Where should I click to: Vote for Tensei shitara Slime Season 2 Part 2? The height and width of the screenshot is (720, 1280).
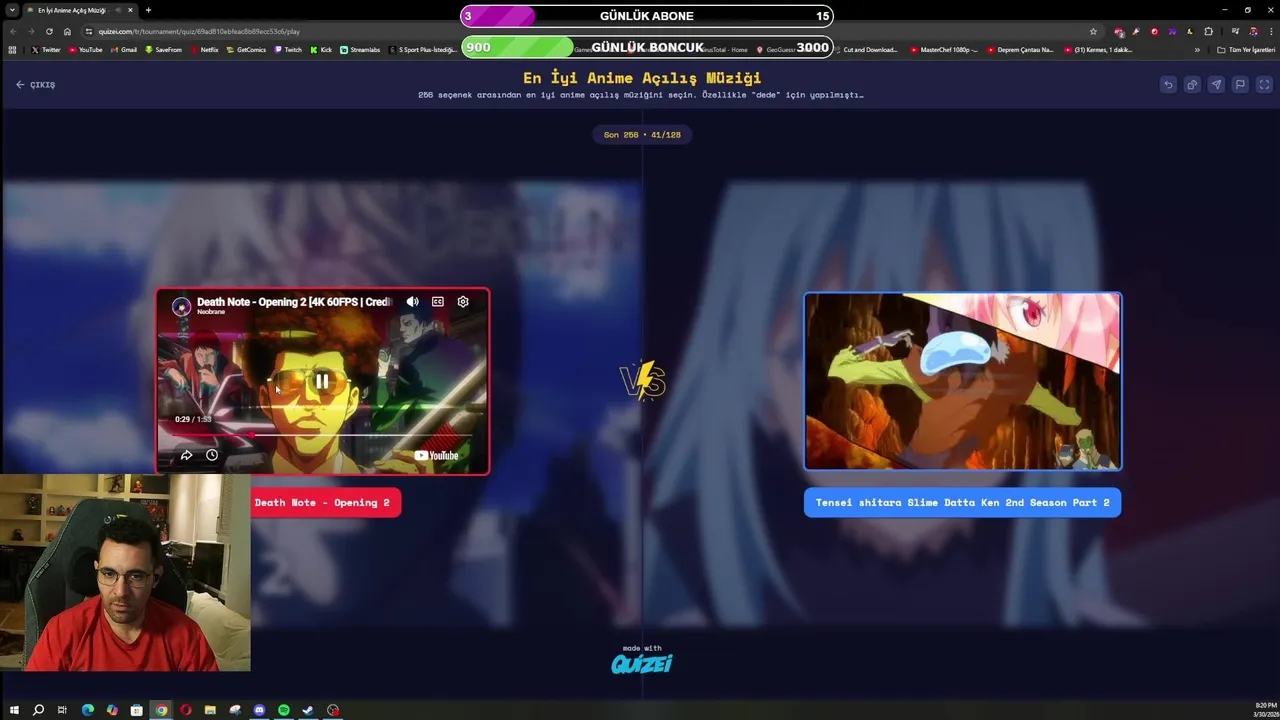[x=962, y=502]
